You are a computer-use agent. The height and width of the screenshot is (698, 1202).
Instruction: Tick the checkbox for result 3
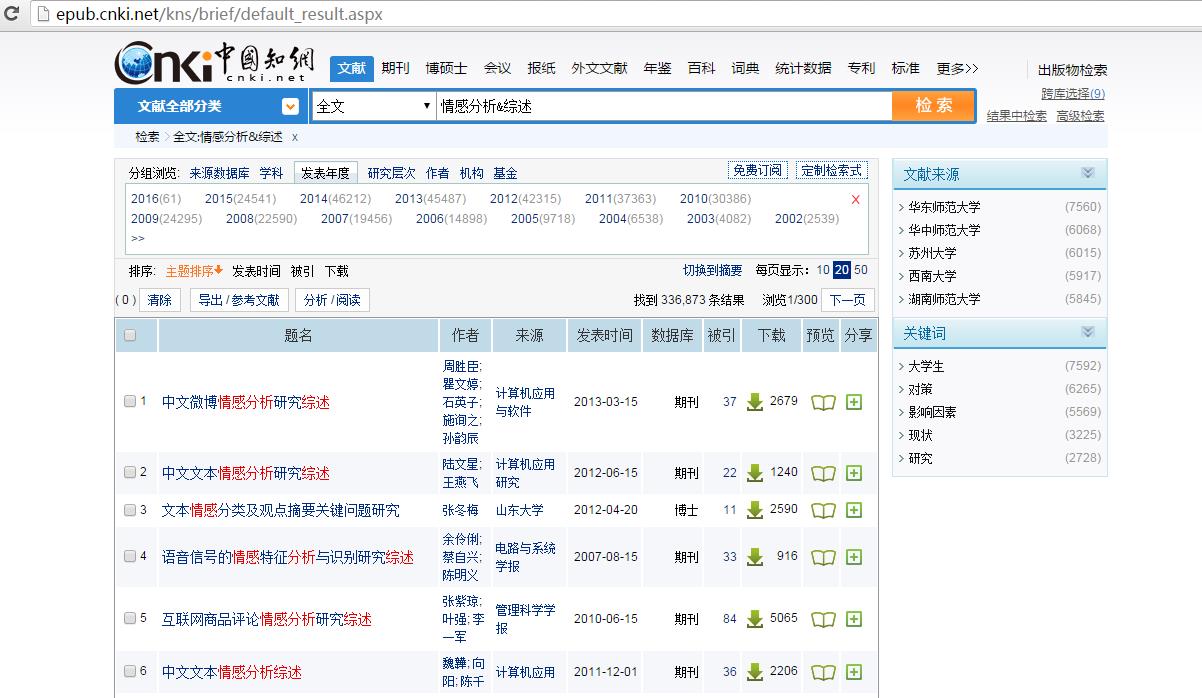coord(130,510)
